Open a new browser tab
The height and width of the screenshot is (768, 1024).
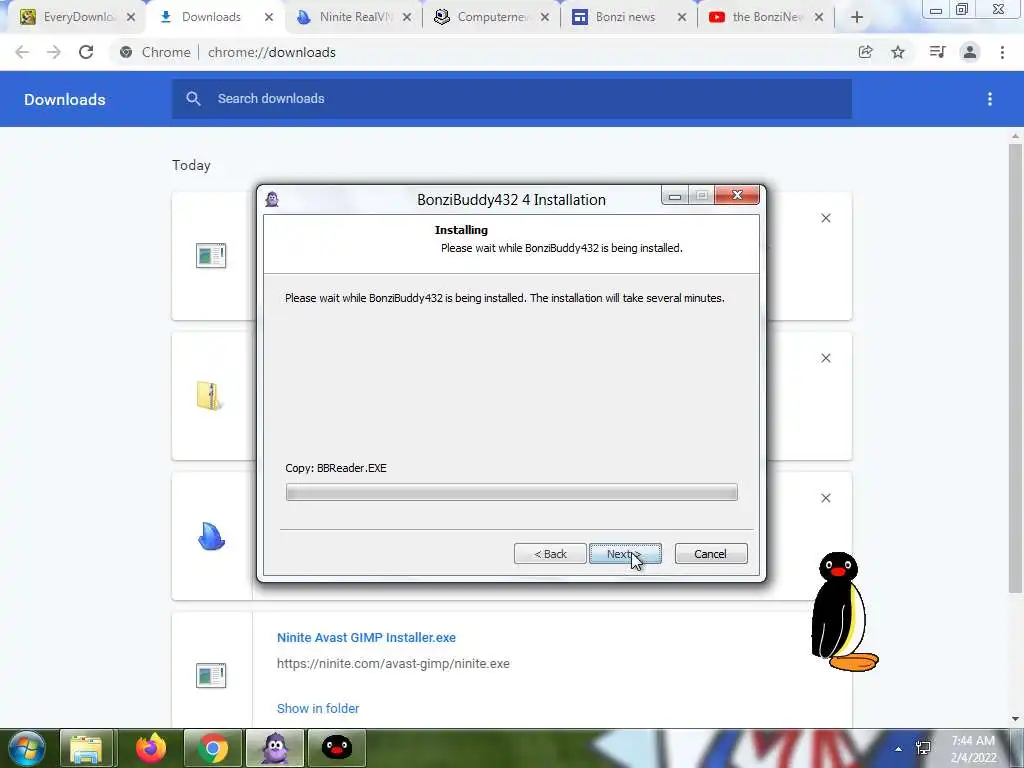[857, 17]
